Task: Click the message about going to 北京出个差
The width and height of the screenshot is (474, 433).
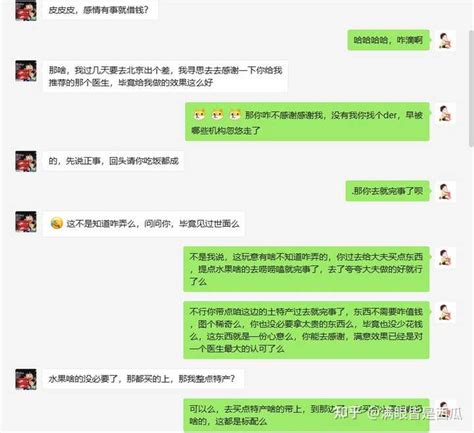Action: (165, 76)
